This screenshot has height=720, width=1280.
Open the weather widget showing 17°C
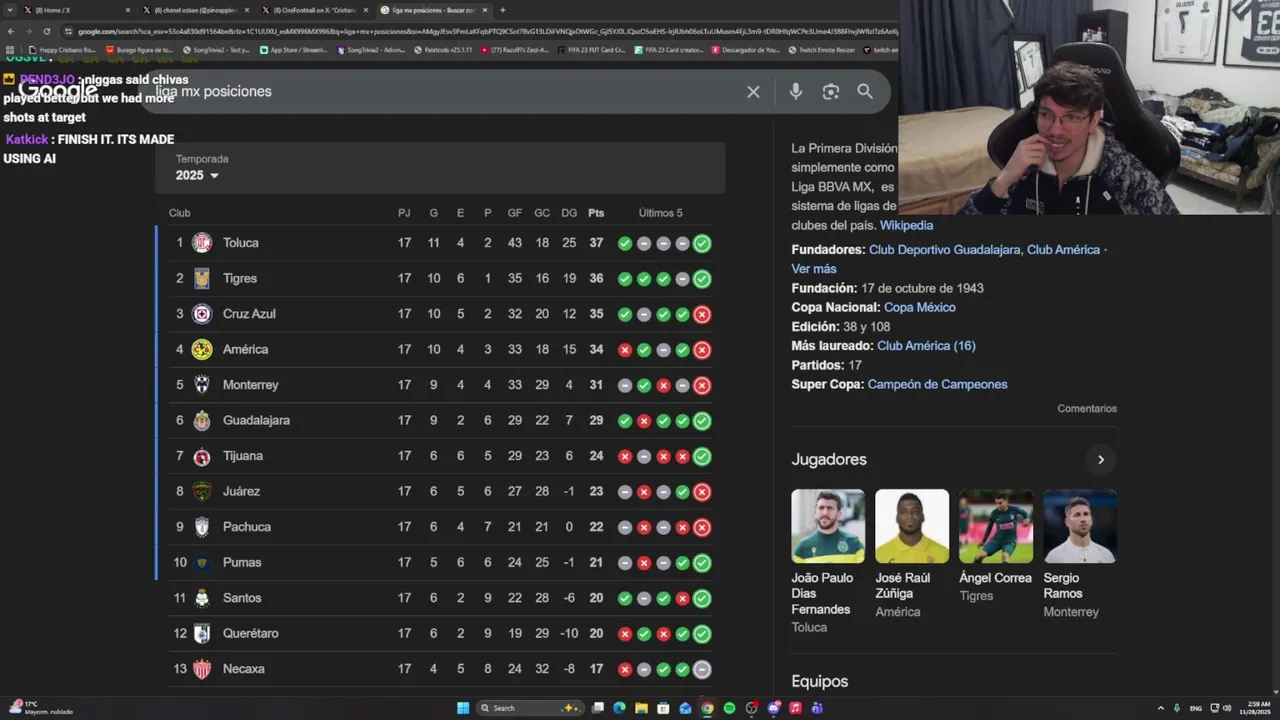pos(40,708)
